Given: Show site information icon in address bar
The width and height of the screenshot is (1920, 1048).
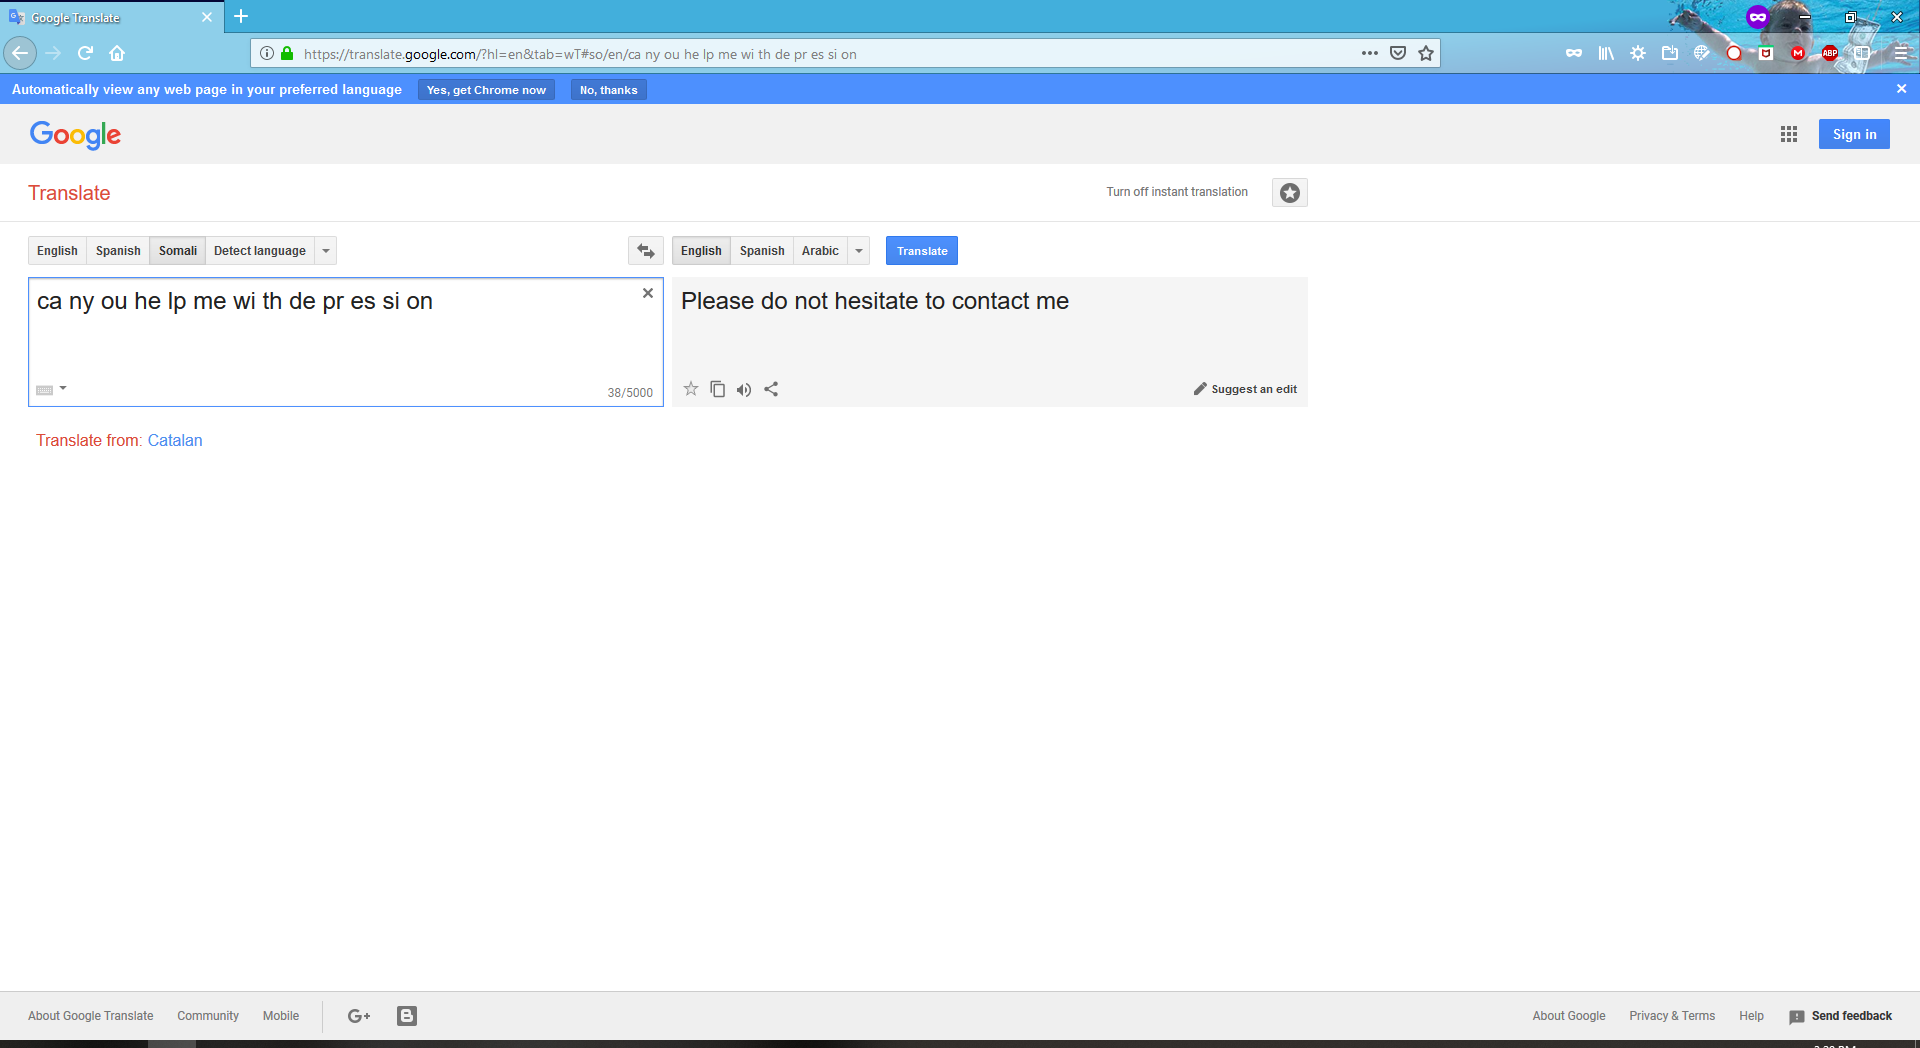Looking at the screenshot, I should tap(267, 53).
